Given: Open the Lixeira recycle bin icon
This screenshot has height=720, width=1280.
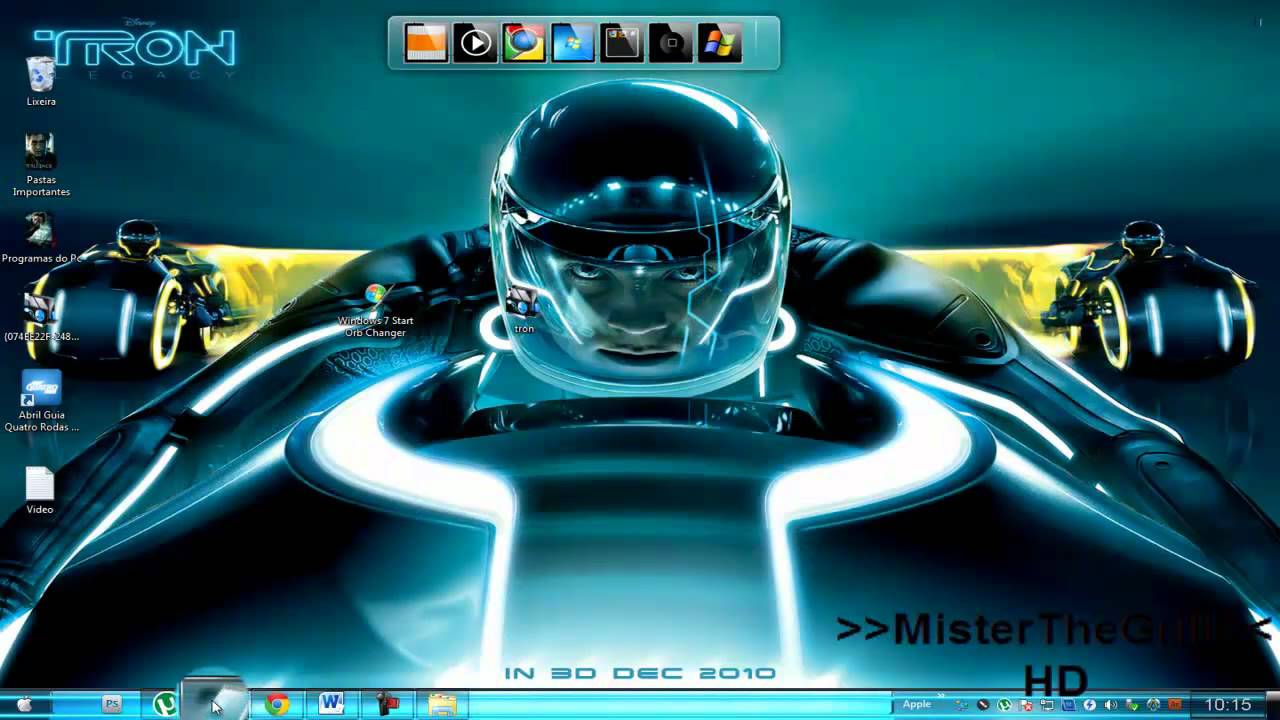Looking at the screenshot, I should (40, 80).
